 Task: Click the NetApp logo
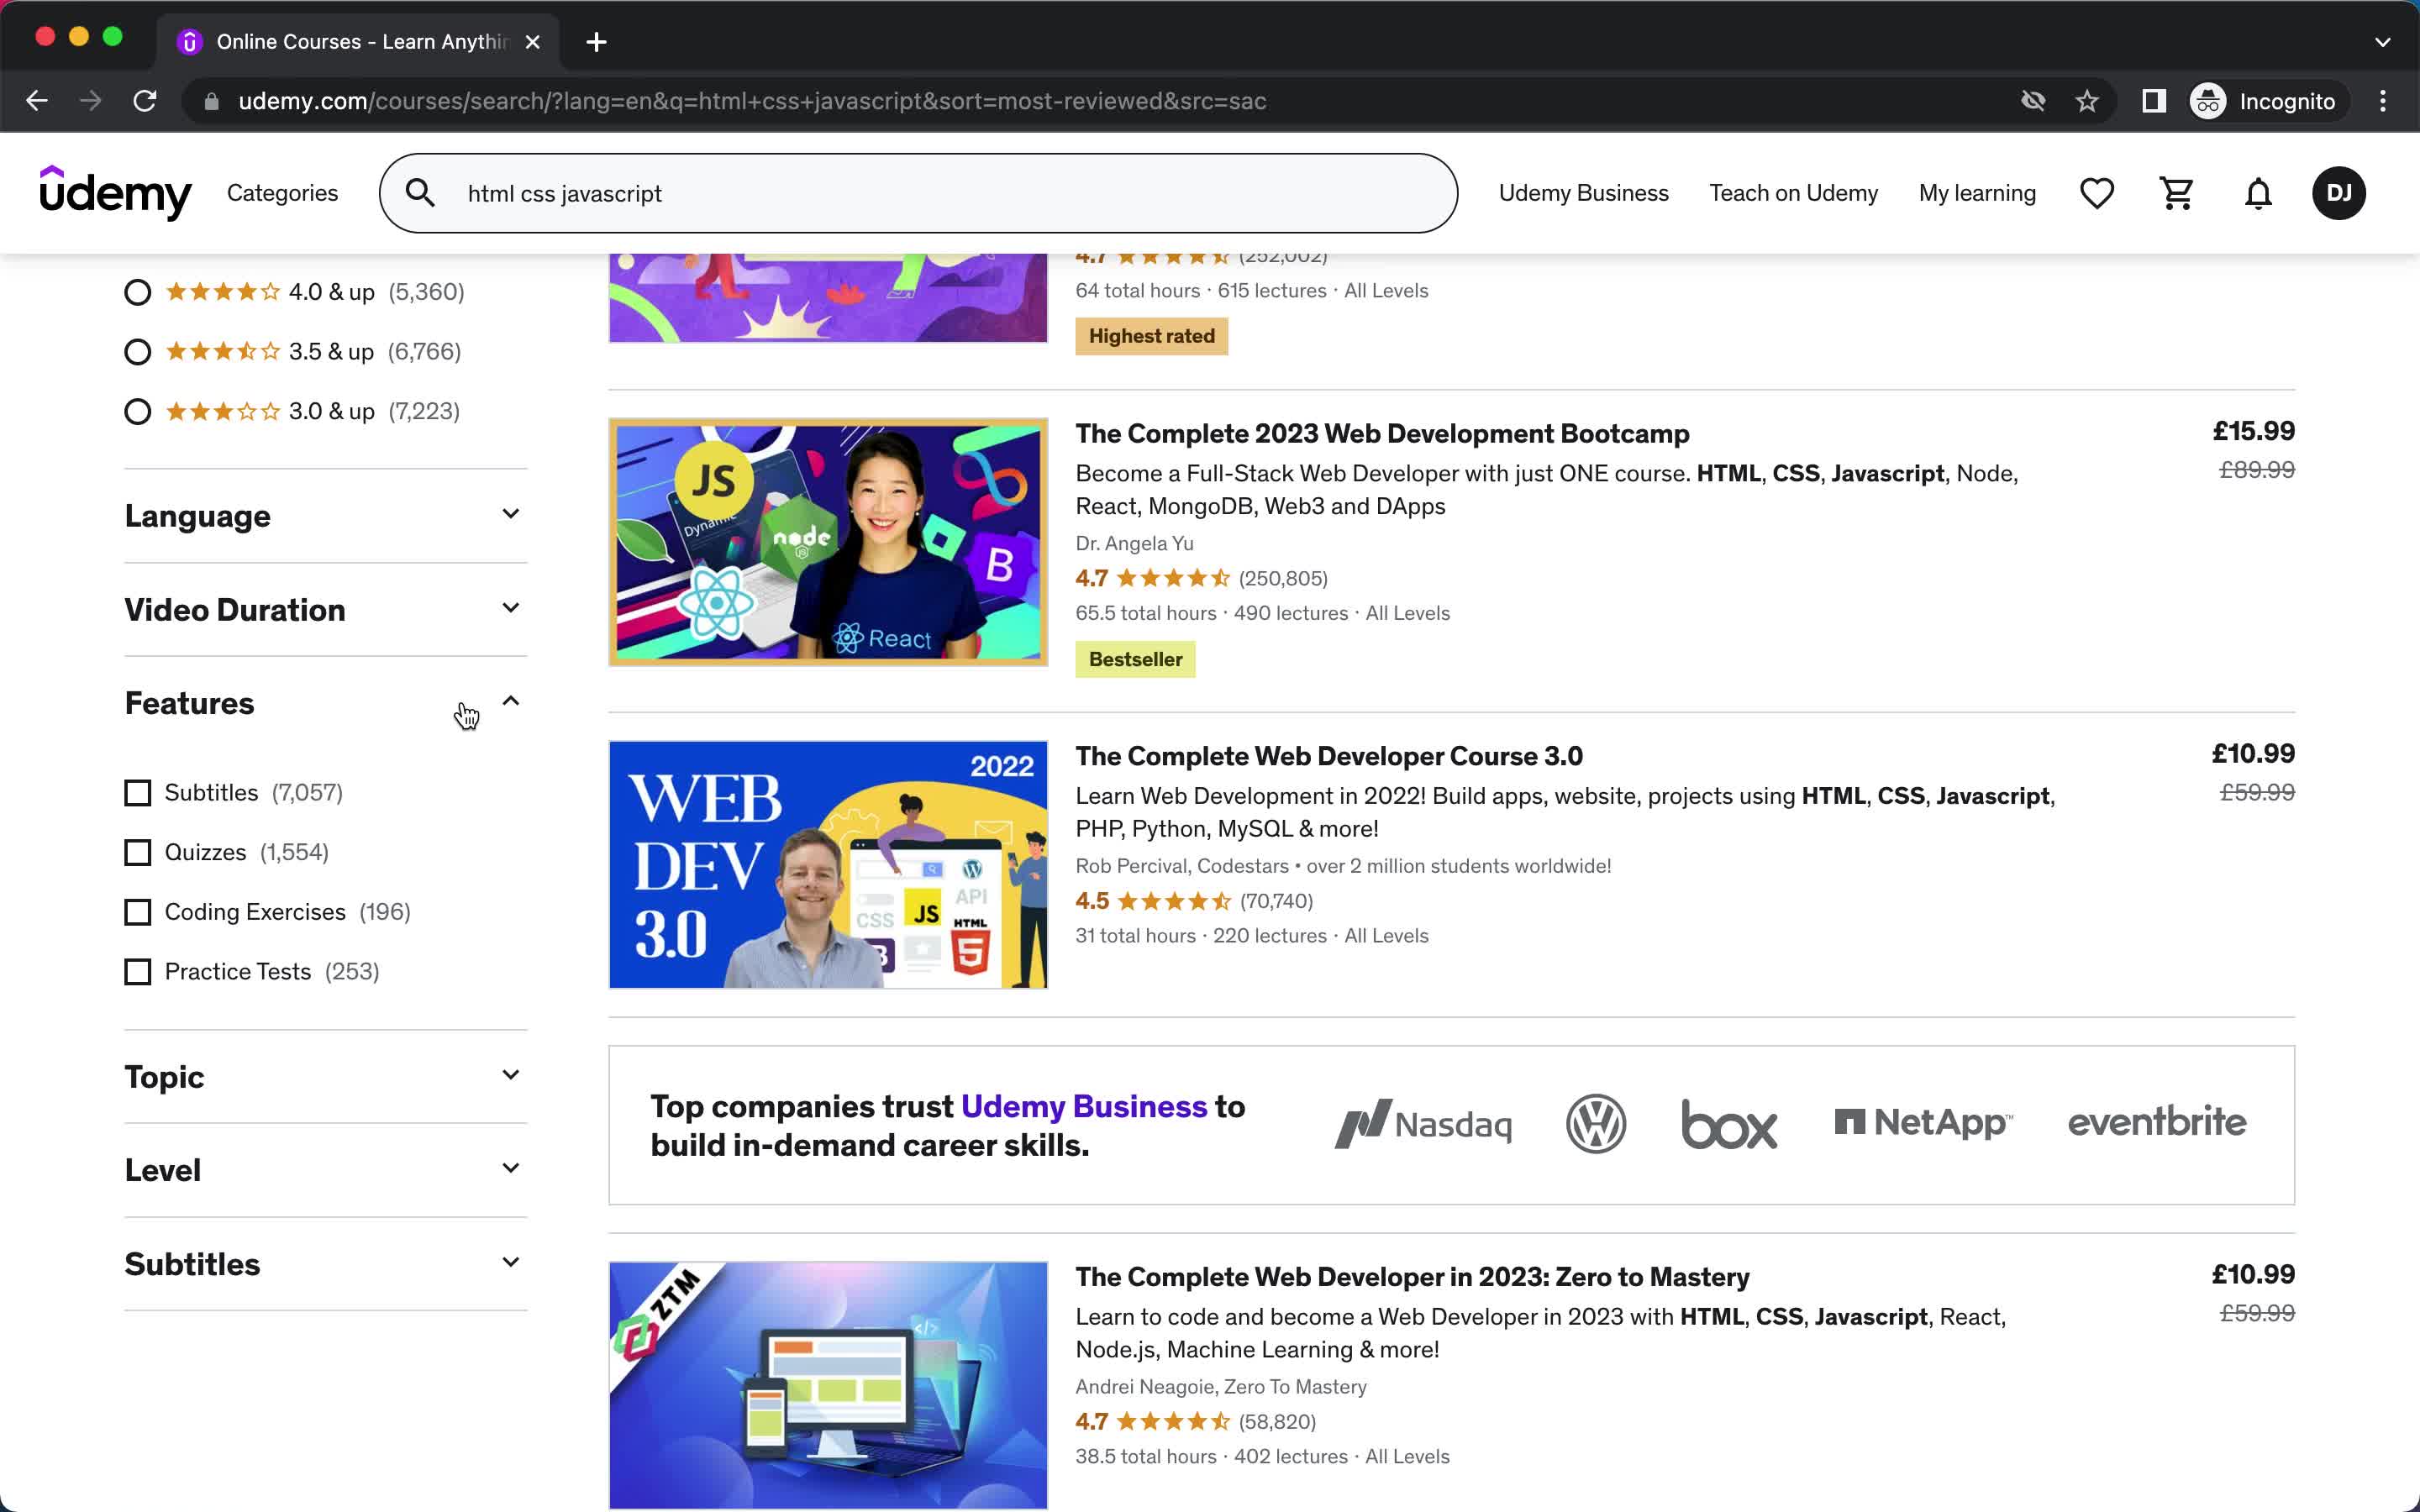coord(1923,1122)
